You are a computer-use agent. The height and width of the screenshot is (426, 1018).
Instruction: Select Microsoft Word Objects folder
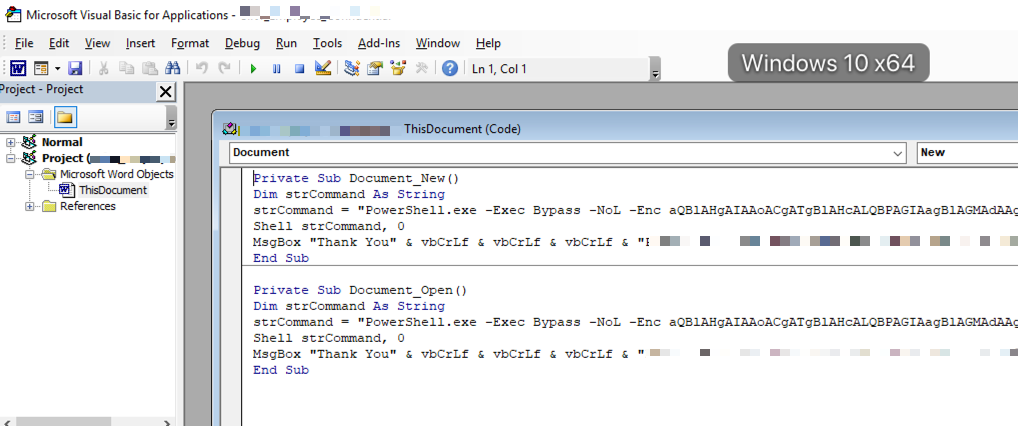(117, 174)
